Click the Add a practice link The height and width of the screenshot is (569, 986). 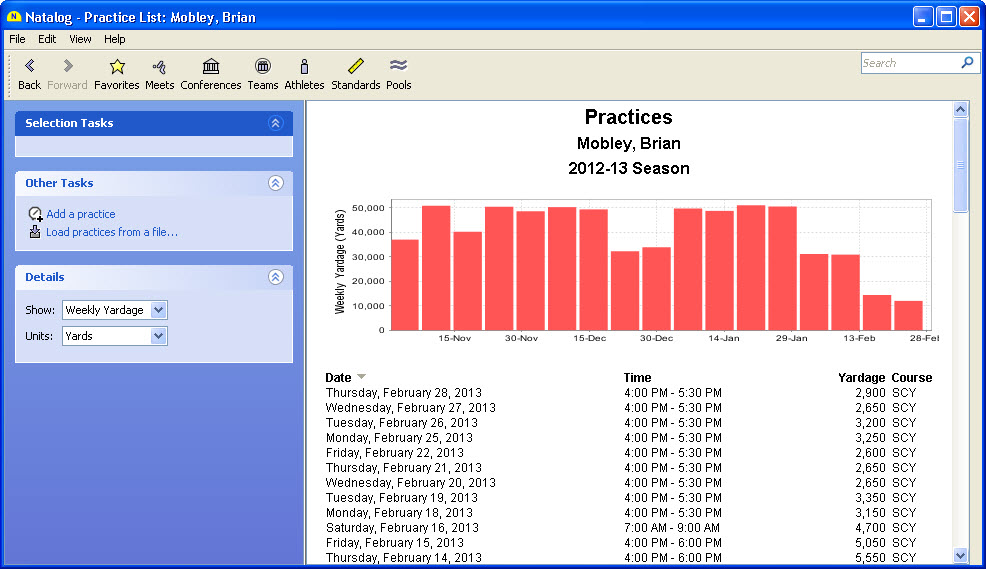(x=80, y=214)
